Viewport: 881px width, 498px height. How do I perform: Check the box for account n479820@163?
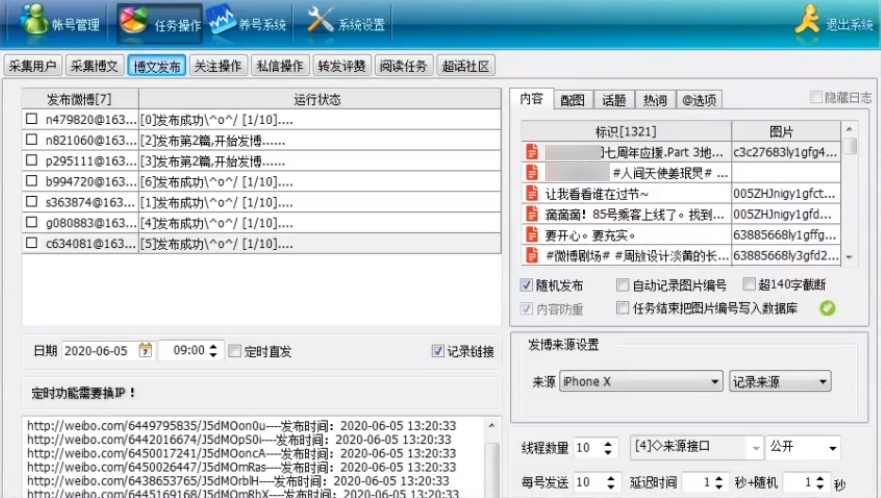point(32,119)
